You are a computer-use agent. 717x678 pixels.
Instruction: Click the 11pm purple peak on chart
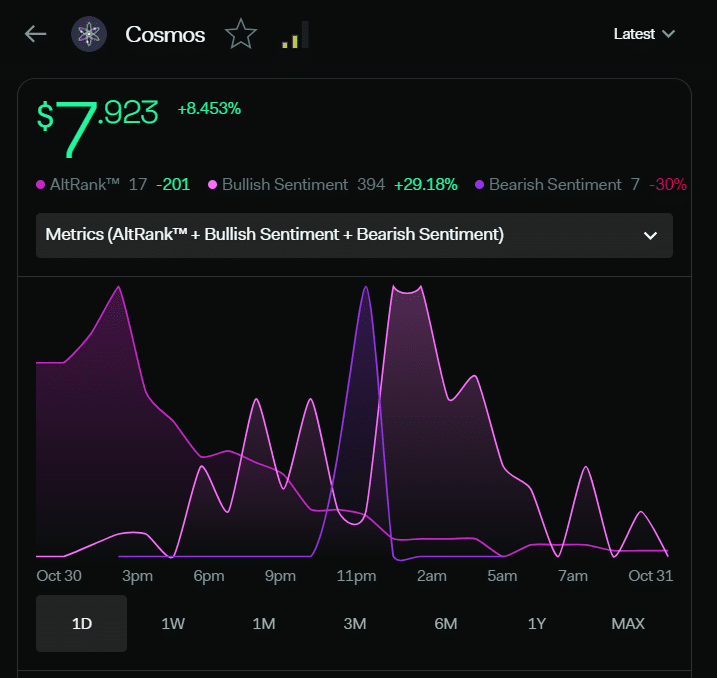pyautogui.click(x=365, y=288)
